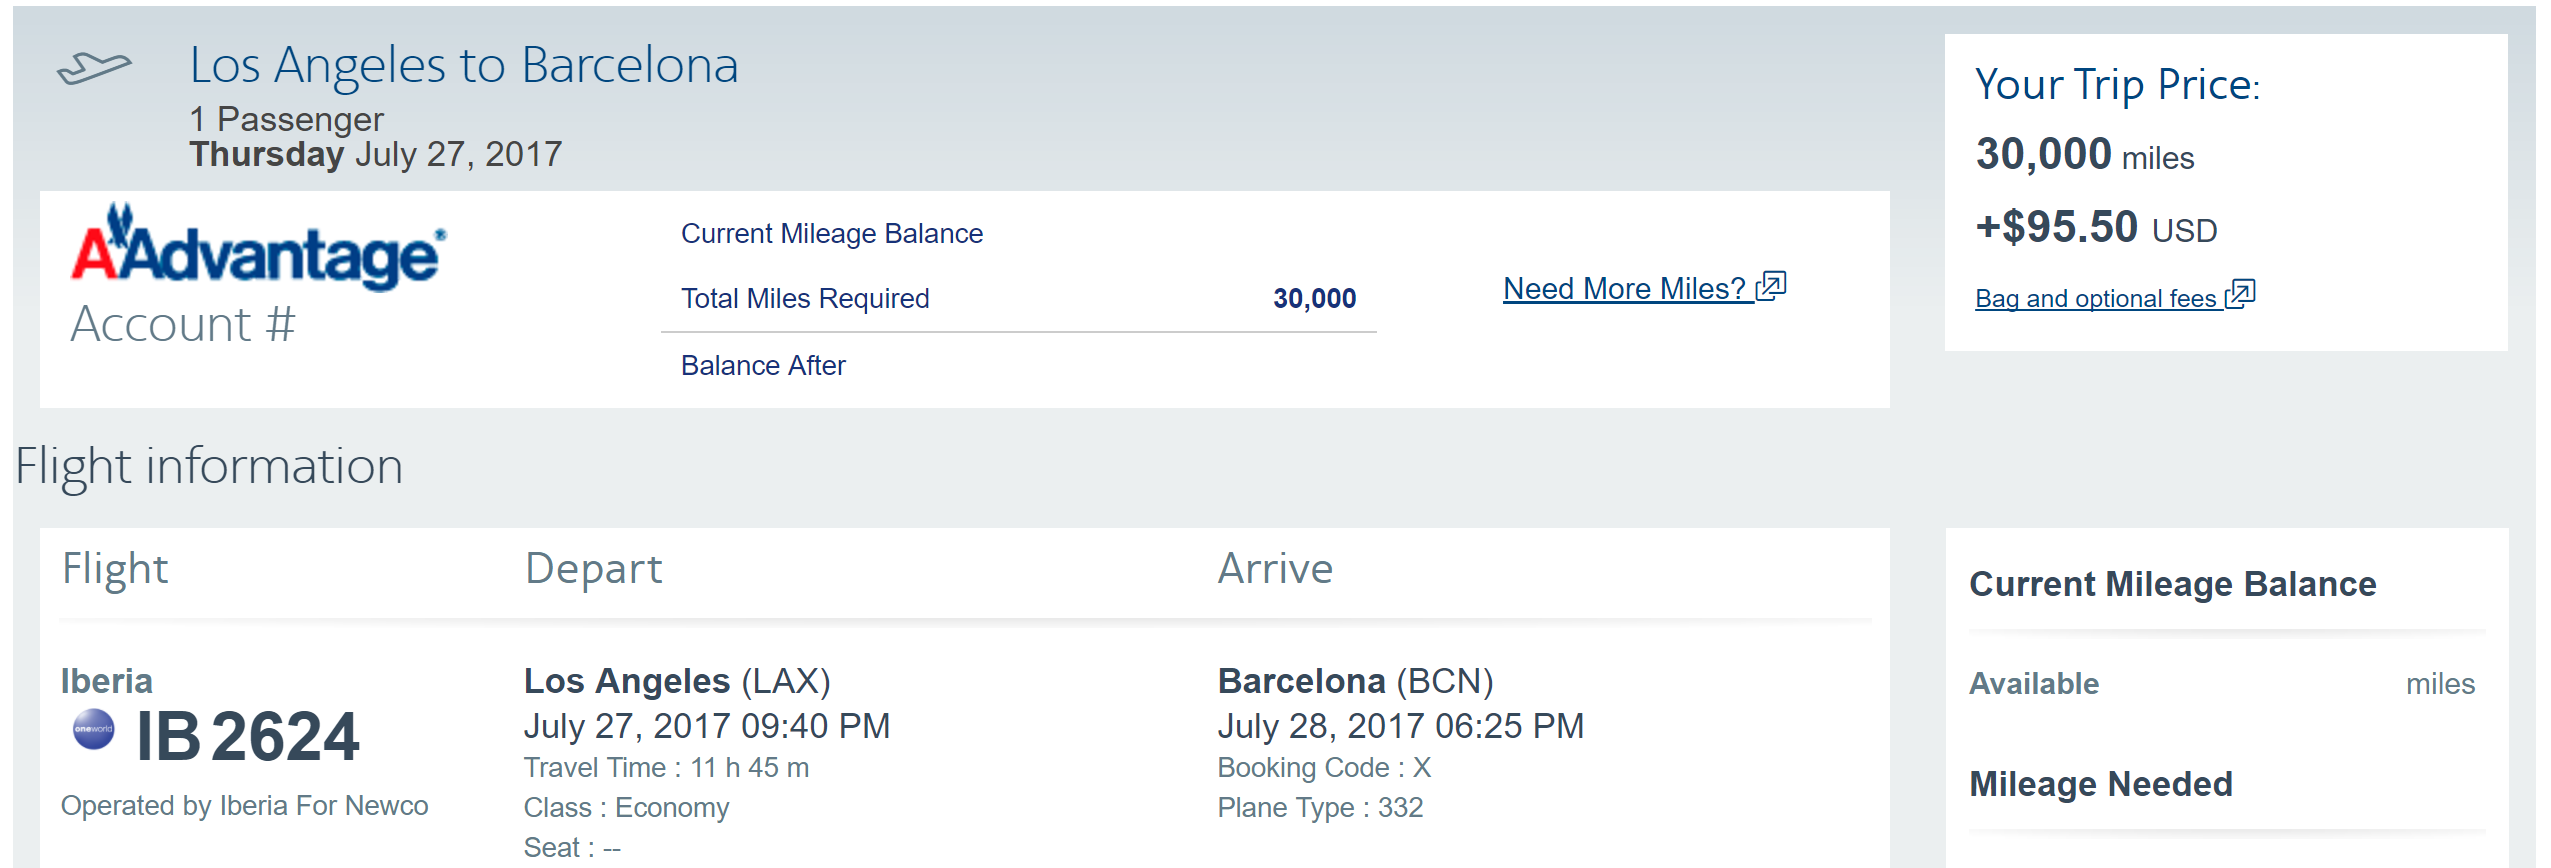Click the Your Trip Price heading
This screenshot has width=2551, height=868.
click(2116, 85)
